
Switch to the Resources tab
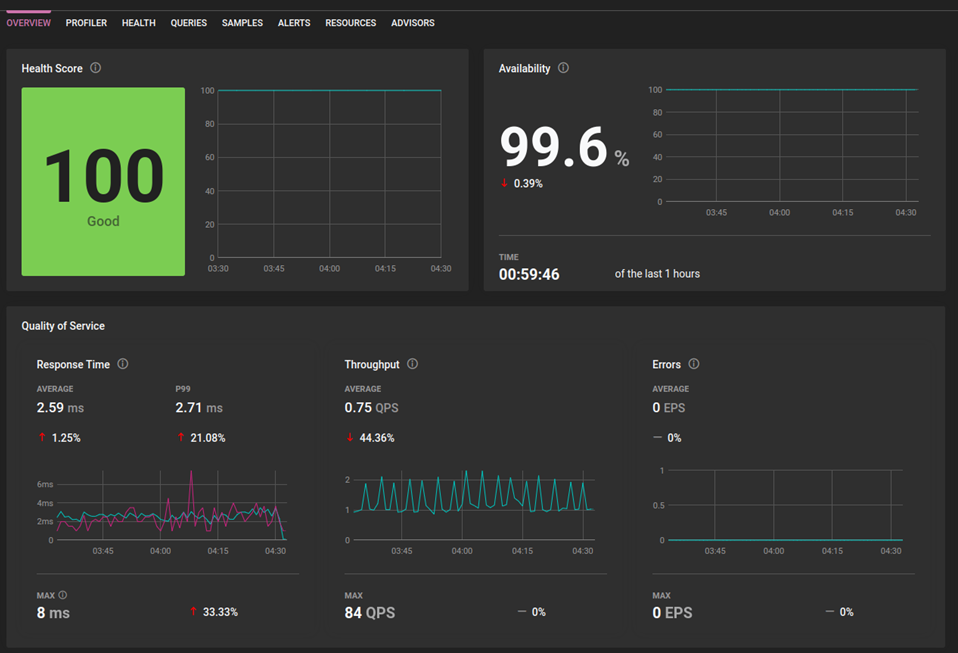tap(351, 23)
